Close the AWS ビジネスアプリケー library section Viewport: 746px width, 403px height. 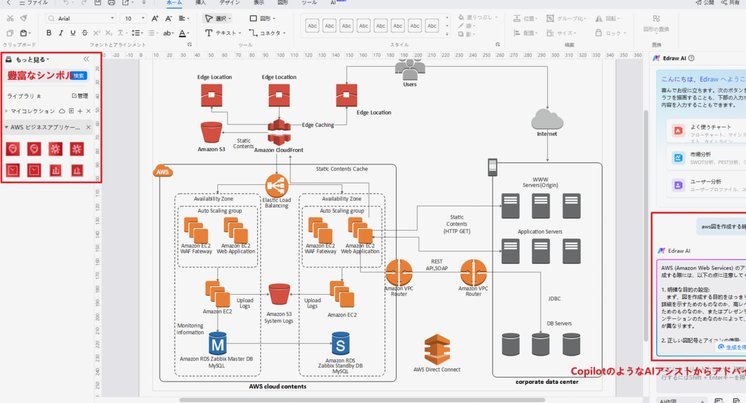(x=88, y=127)
